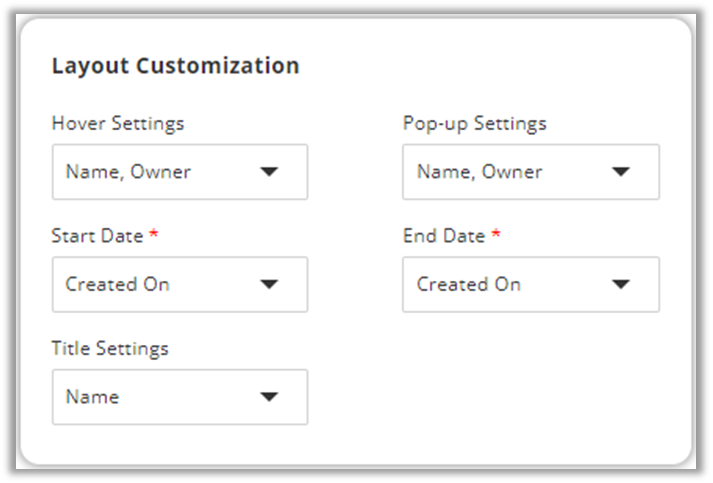Click the Title Settings dropdown arrow
The height and width of the screenshot is (483, 713).
[268, 397]
